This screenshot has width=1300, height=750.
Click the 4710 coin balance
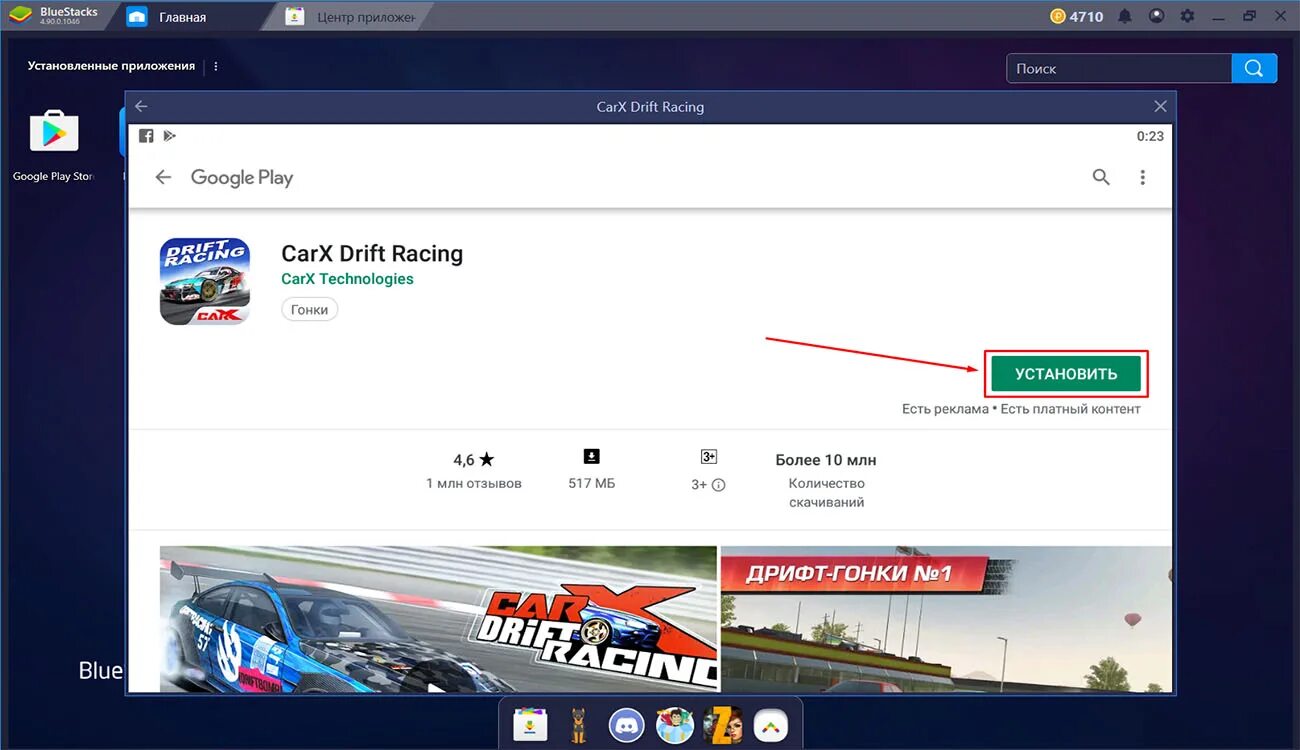coord(1076,16)
